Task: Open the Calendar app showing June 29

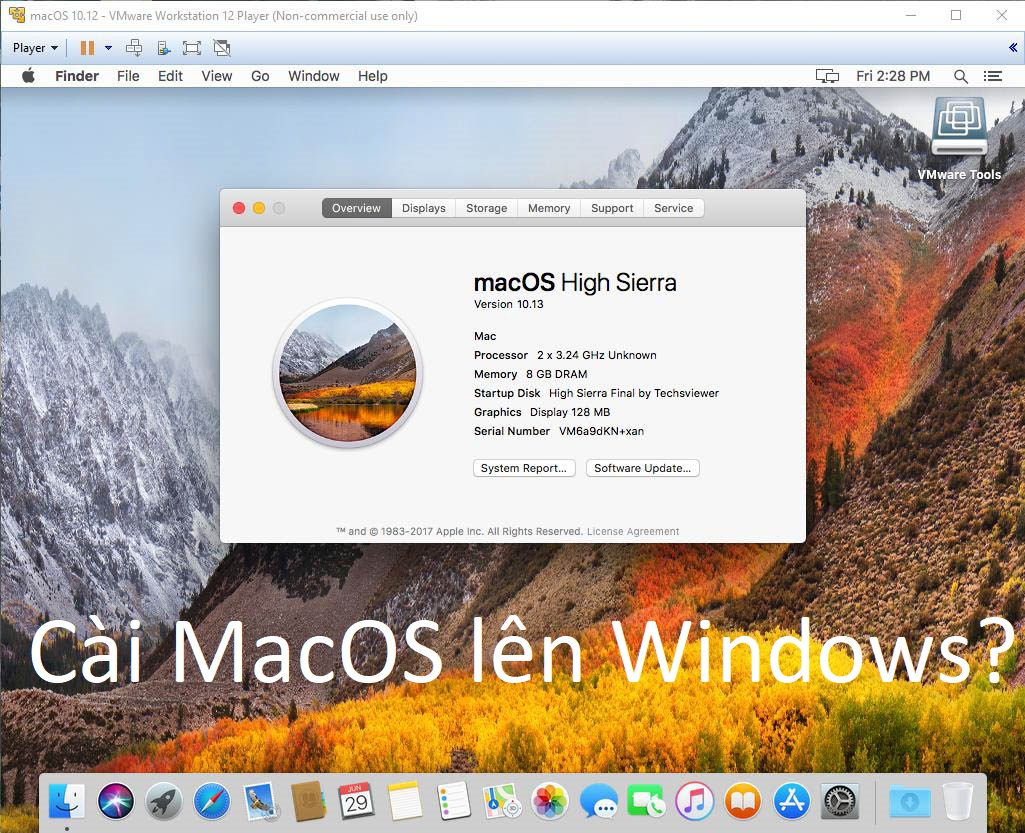Action: 356,801
